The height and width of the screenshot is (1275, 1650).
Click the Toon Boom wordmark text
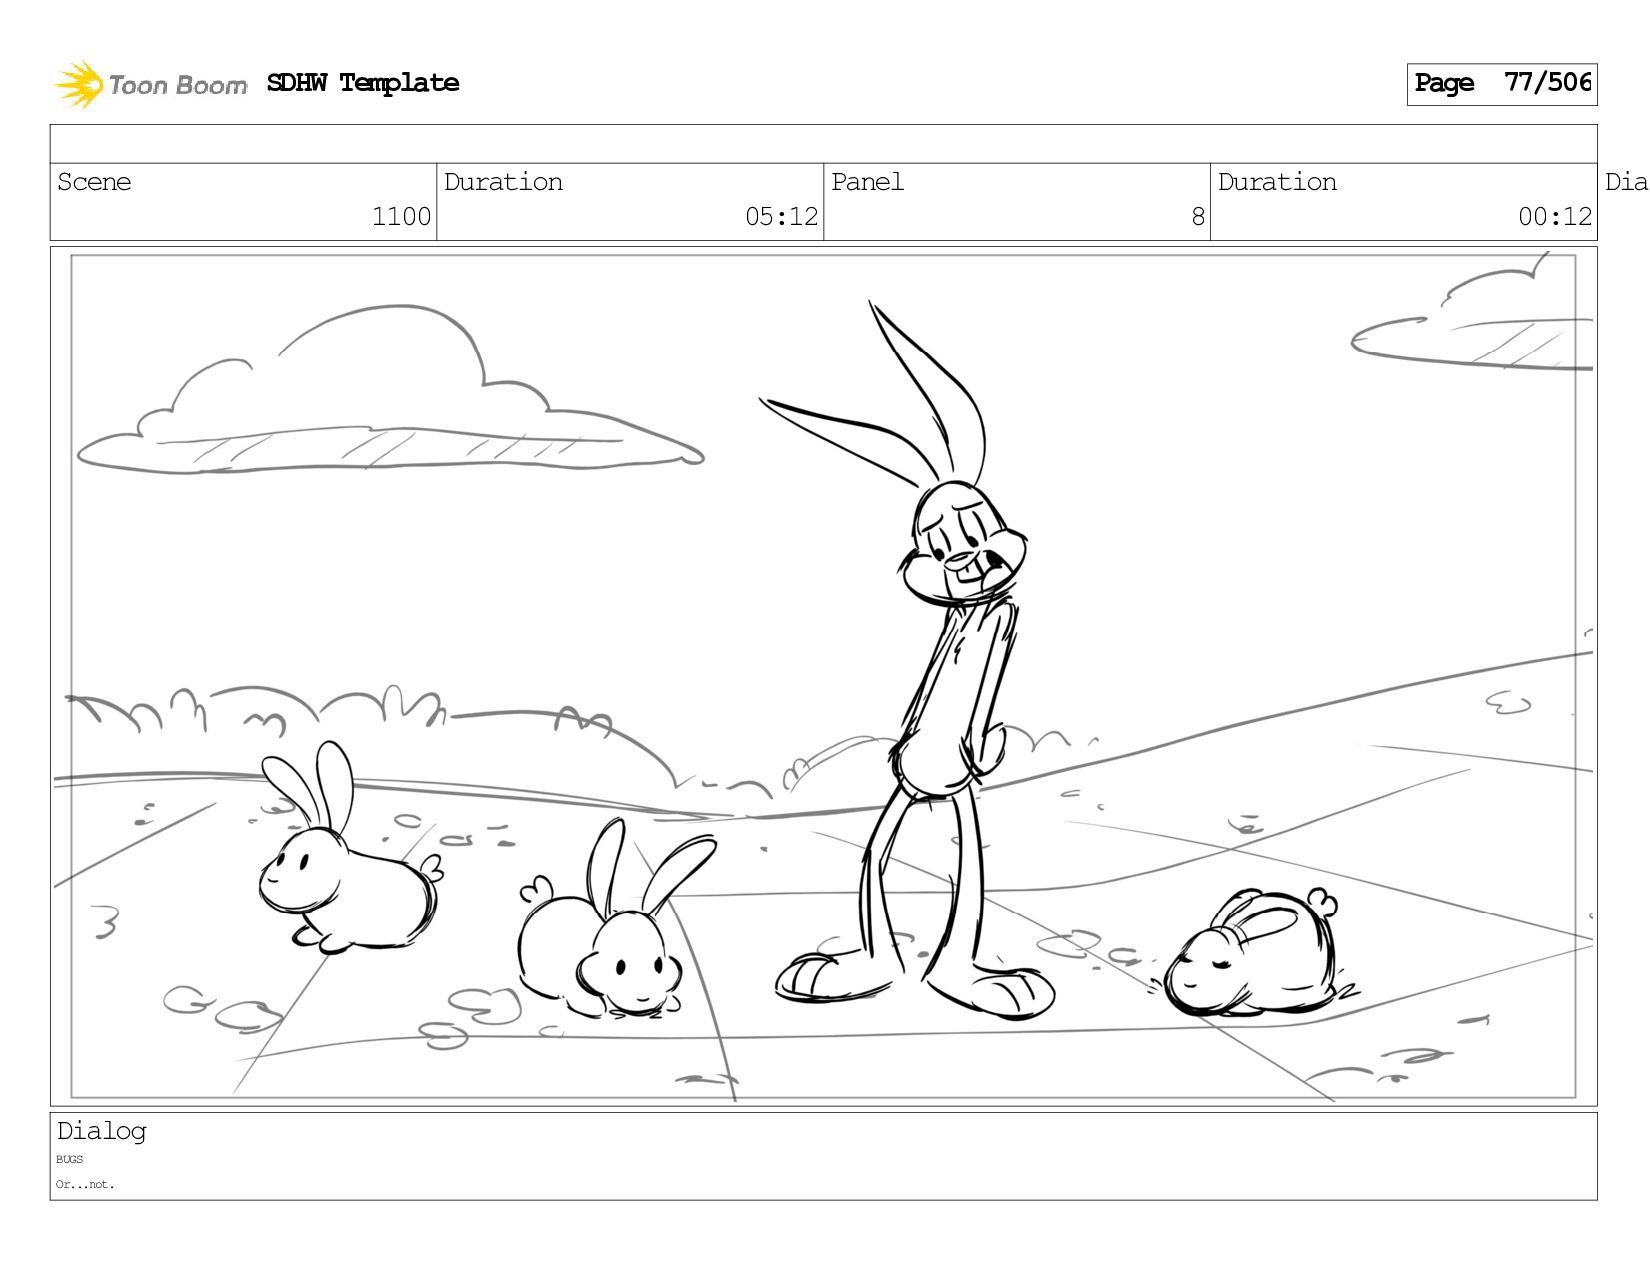click(178, 85)
